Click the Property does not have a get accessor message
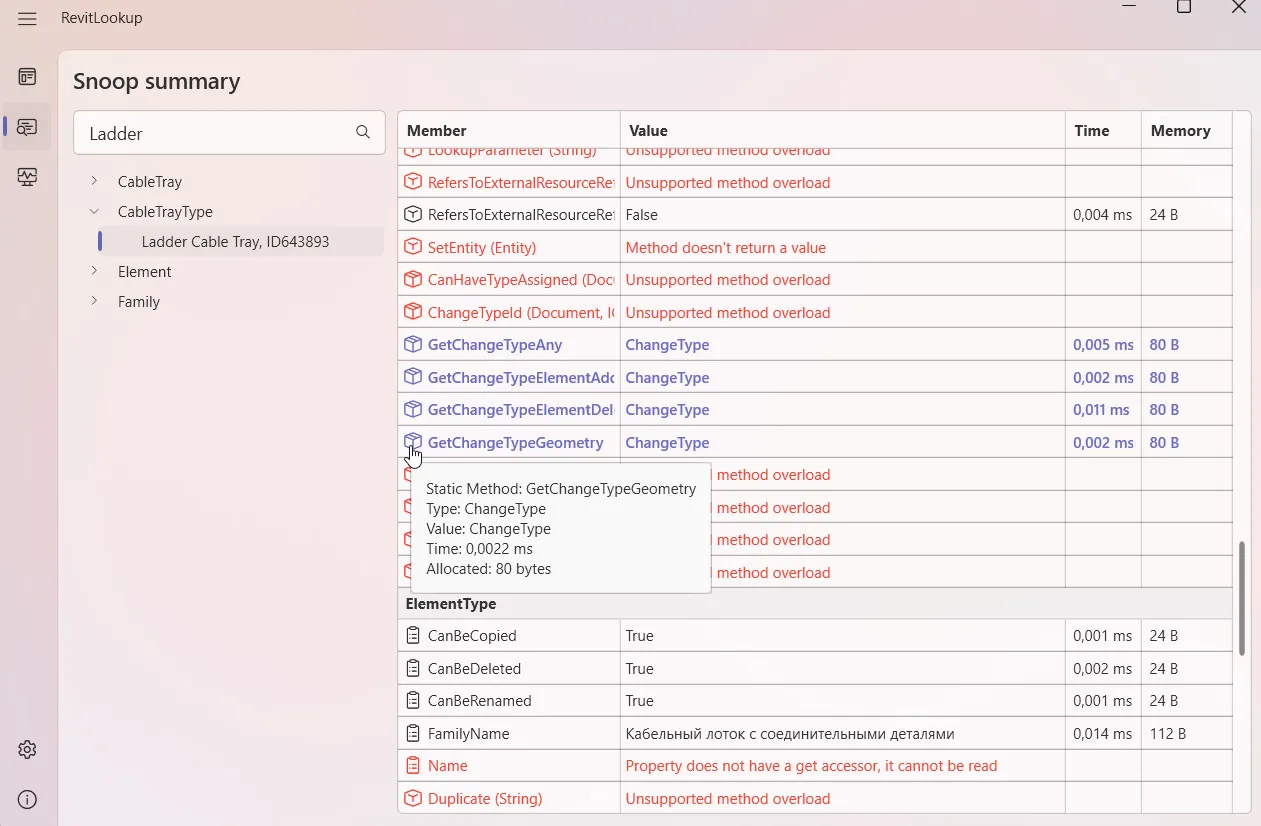Image resolution: width=1261 pixels, height=826 pixels. (x=811, y=766)
